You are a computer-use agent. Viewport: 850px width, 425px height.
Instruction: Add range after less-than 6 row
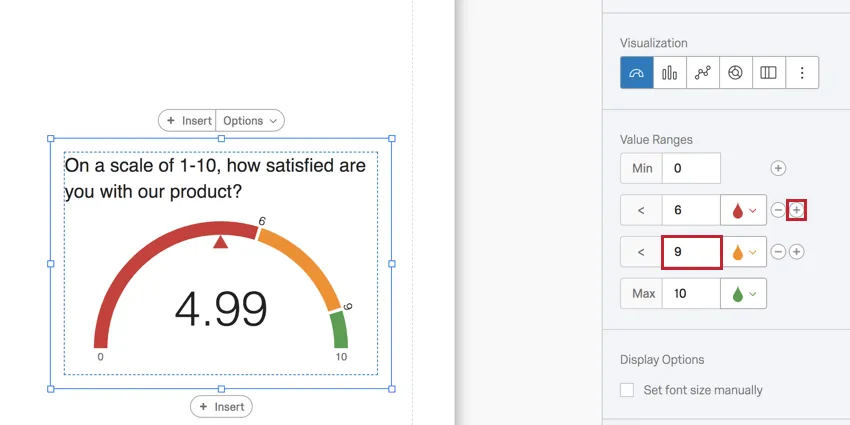coord(797,210)
